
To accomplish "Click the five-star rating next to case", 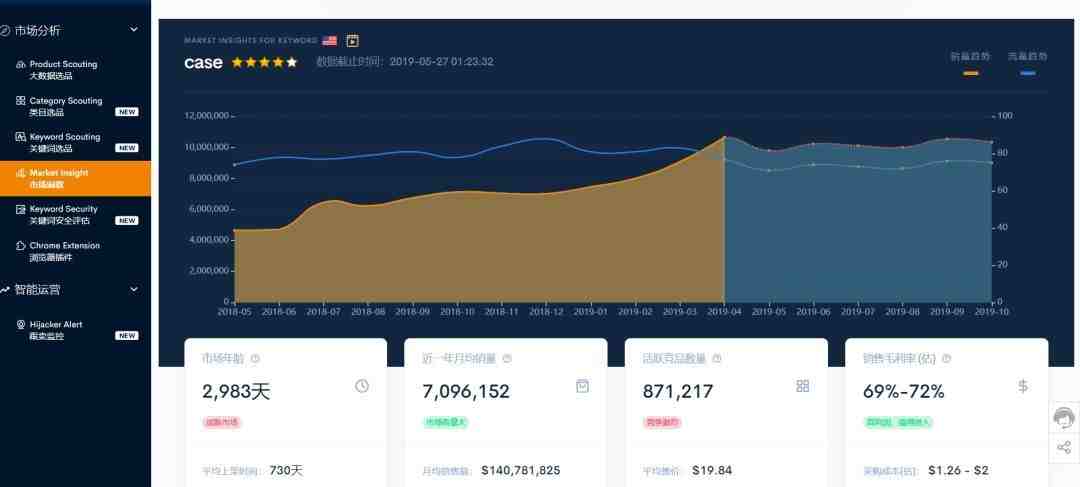I will pos(264,62).
